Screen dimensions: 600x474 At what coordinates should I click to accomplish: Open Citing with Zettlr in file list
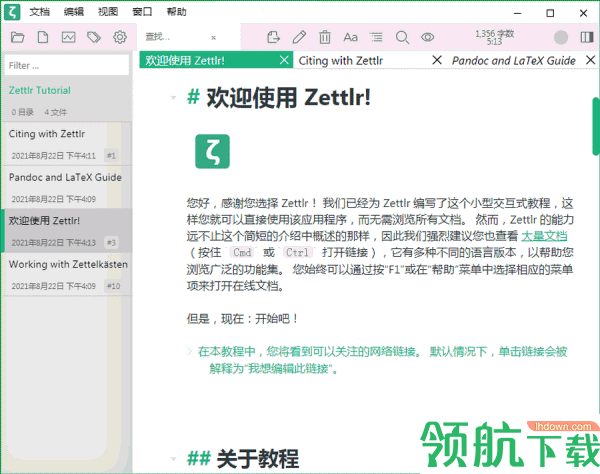pos(67,144)
